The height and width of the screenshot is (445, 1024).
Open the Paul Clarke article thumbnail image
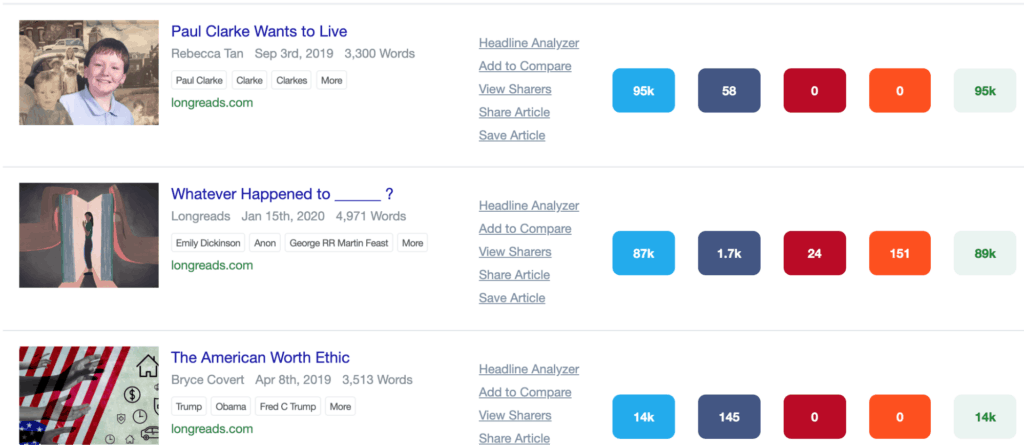pos(89,72)
